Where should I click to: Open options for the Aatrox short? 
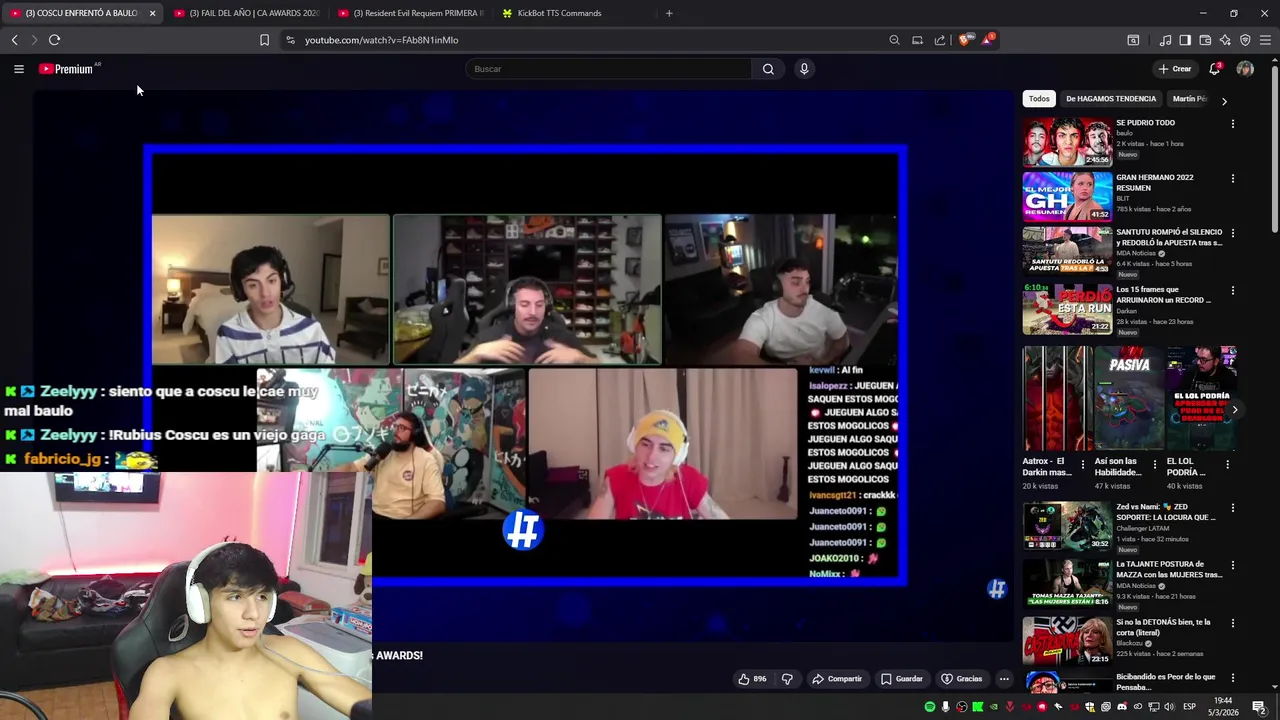pos(1085,465)
